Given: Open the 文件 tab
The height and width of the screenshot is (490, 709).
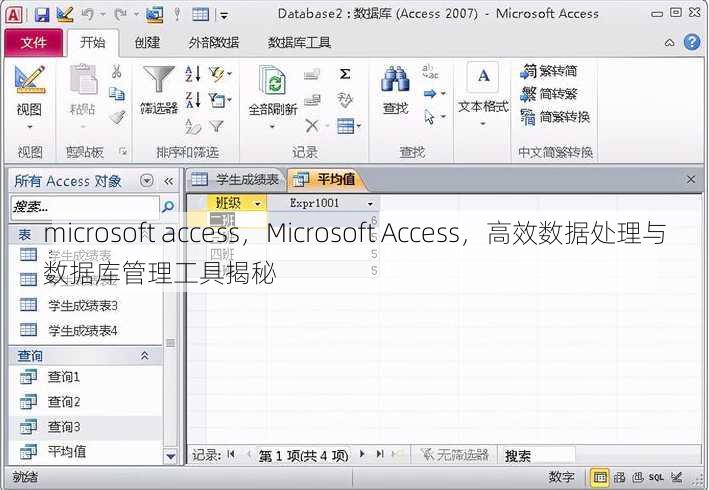Looking at the screenshot, I should click(x=33, y=43).
